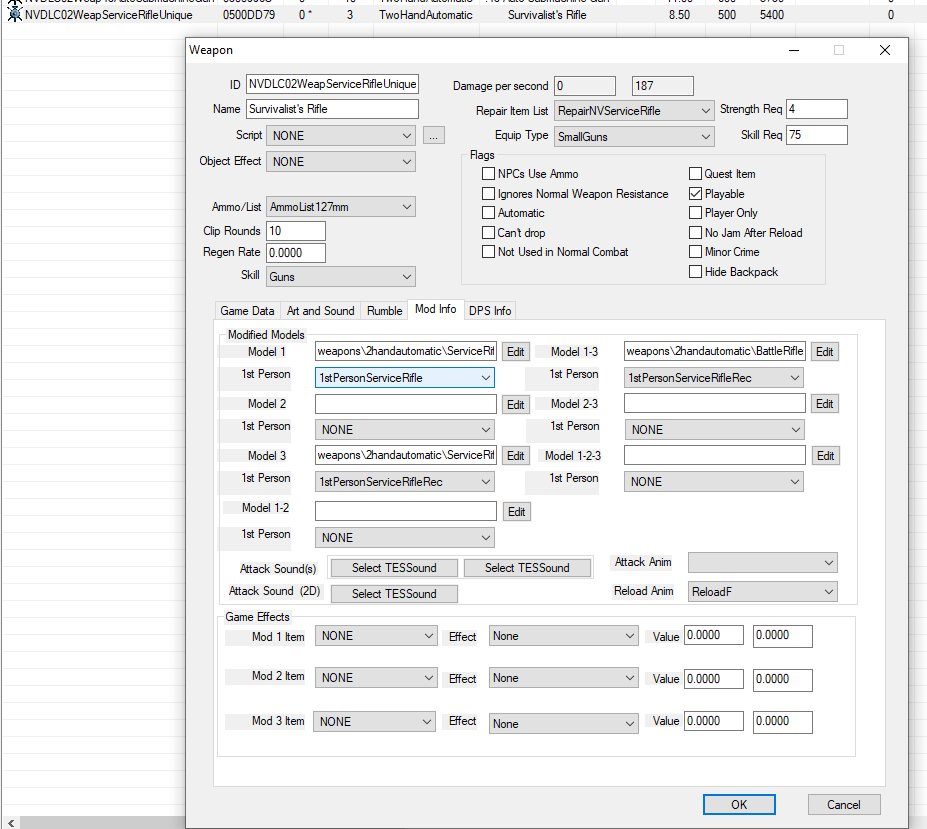Viewport: 927px width, 829px height.
Task: Switch to the Art and Sound tab
Action: click(320, 311)
